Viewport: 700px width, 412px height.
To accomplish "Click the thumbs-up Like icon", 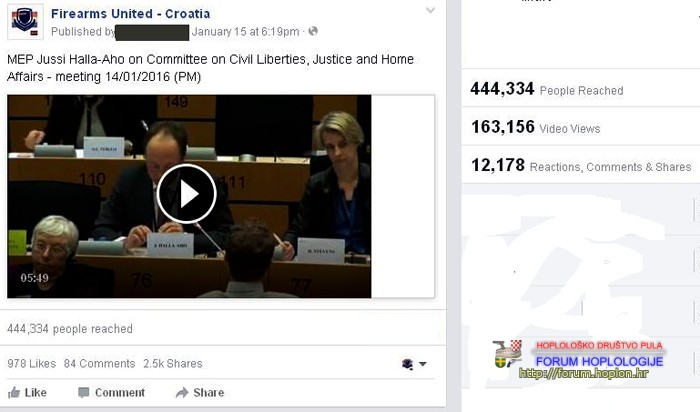I will (x=14, y=392).
